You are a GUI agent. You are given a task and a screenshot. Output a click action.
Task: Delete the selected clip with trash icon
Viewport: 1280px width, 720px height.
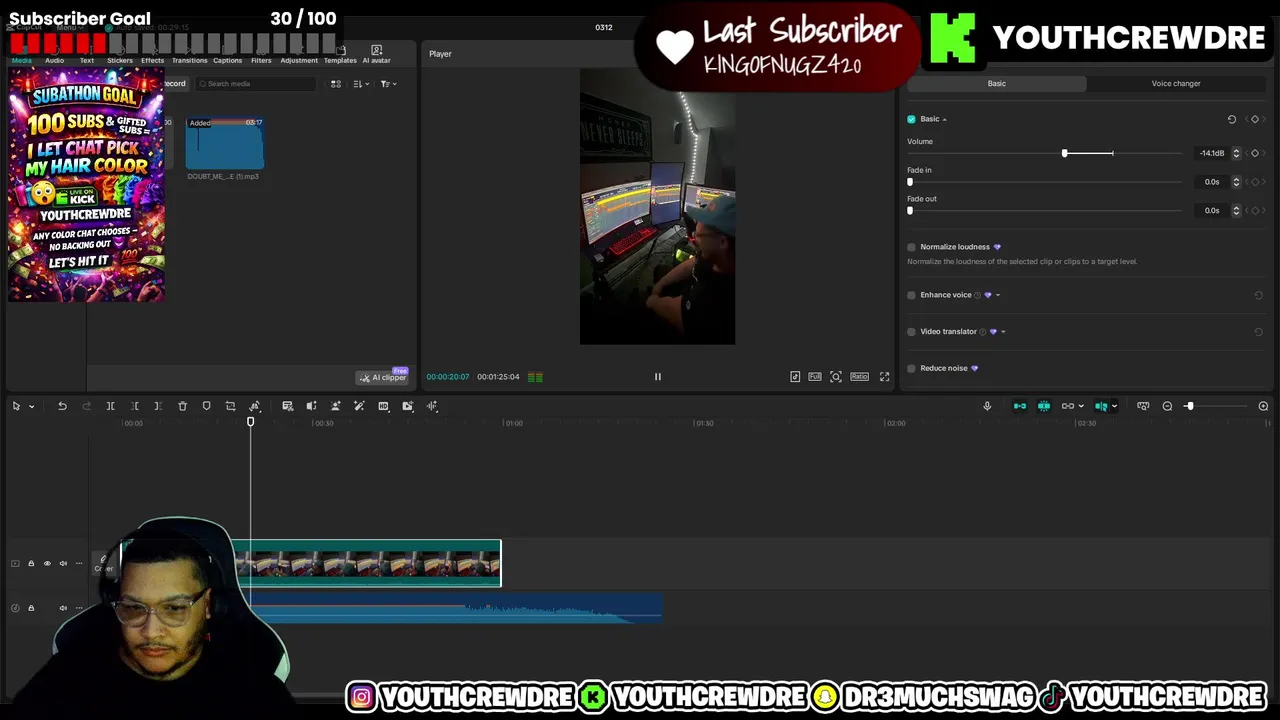(182, 406)
